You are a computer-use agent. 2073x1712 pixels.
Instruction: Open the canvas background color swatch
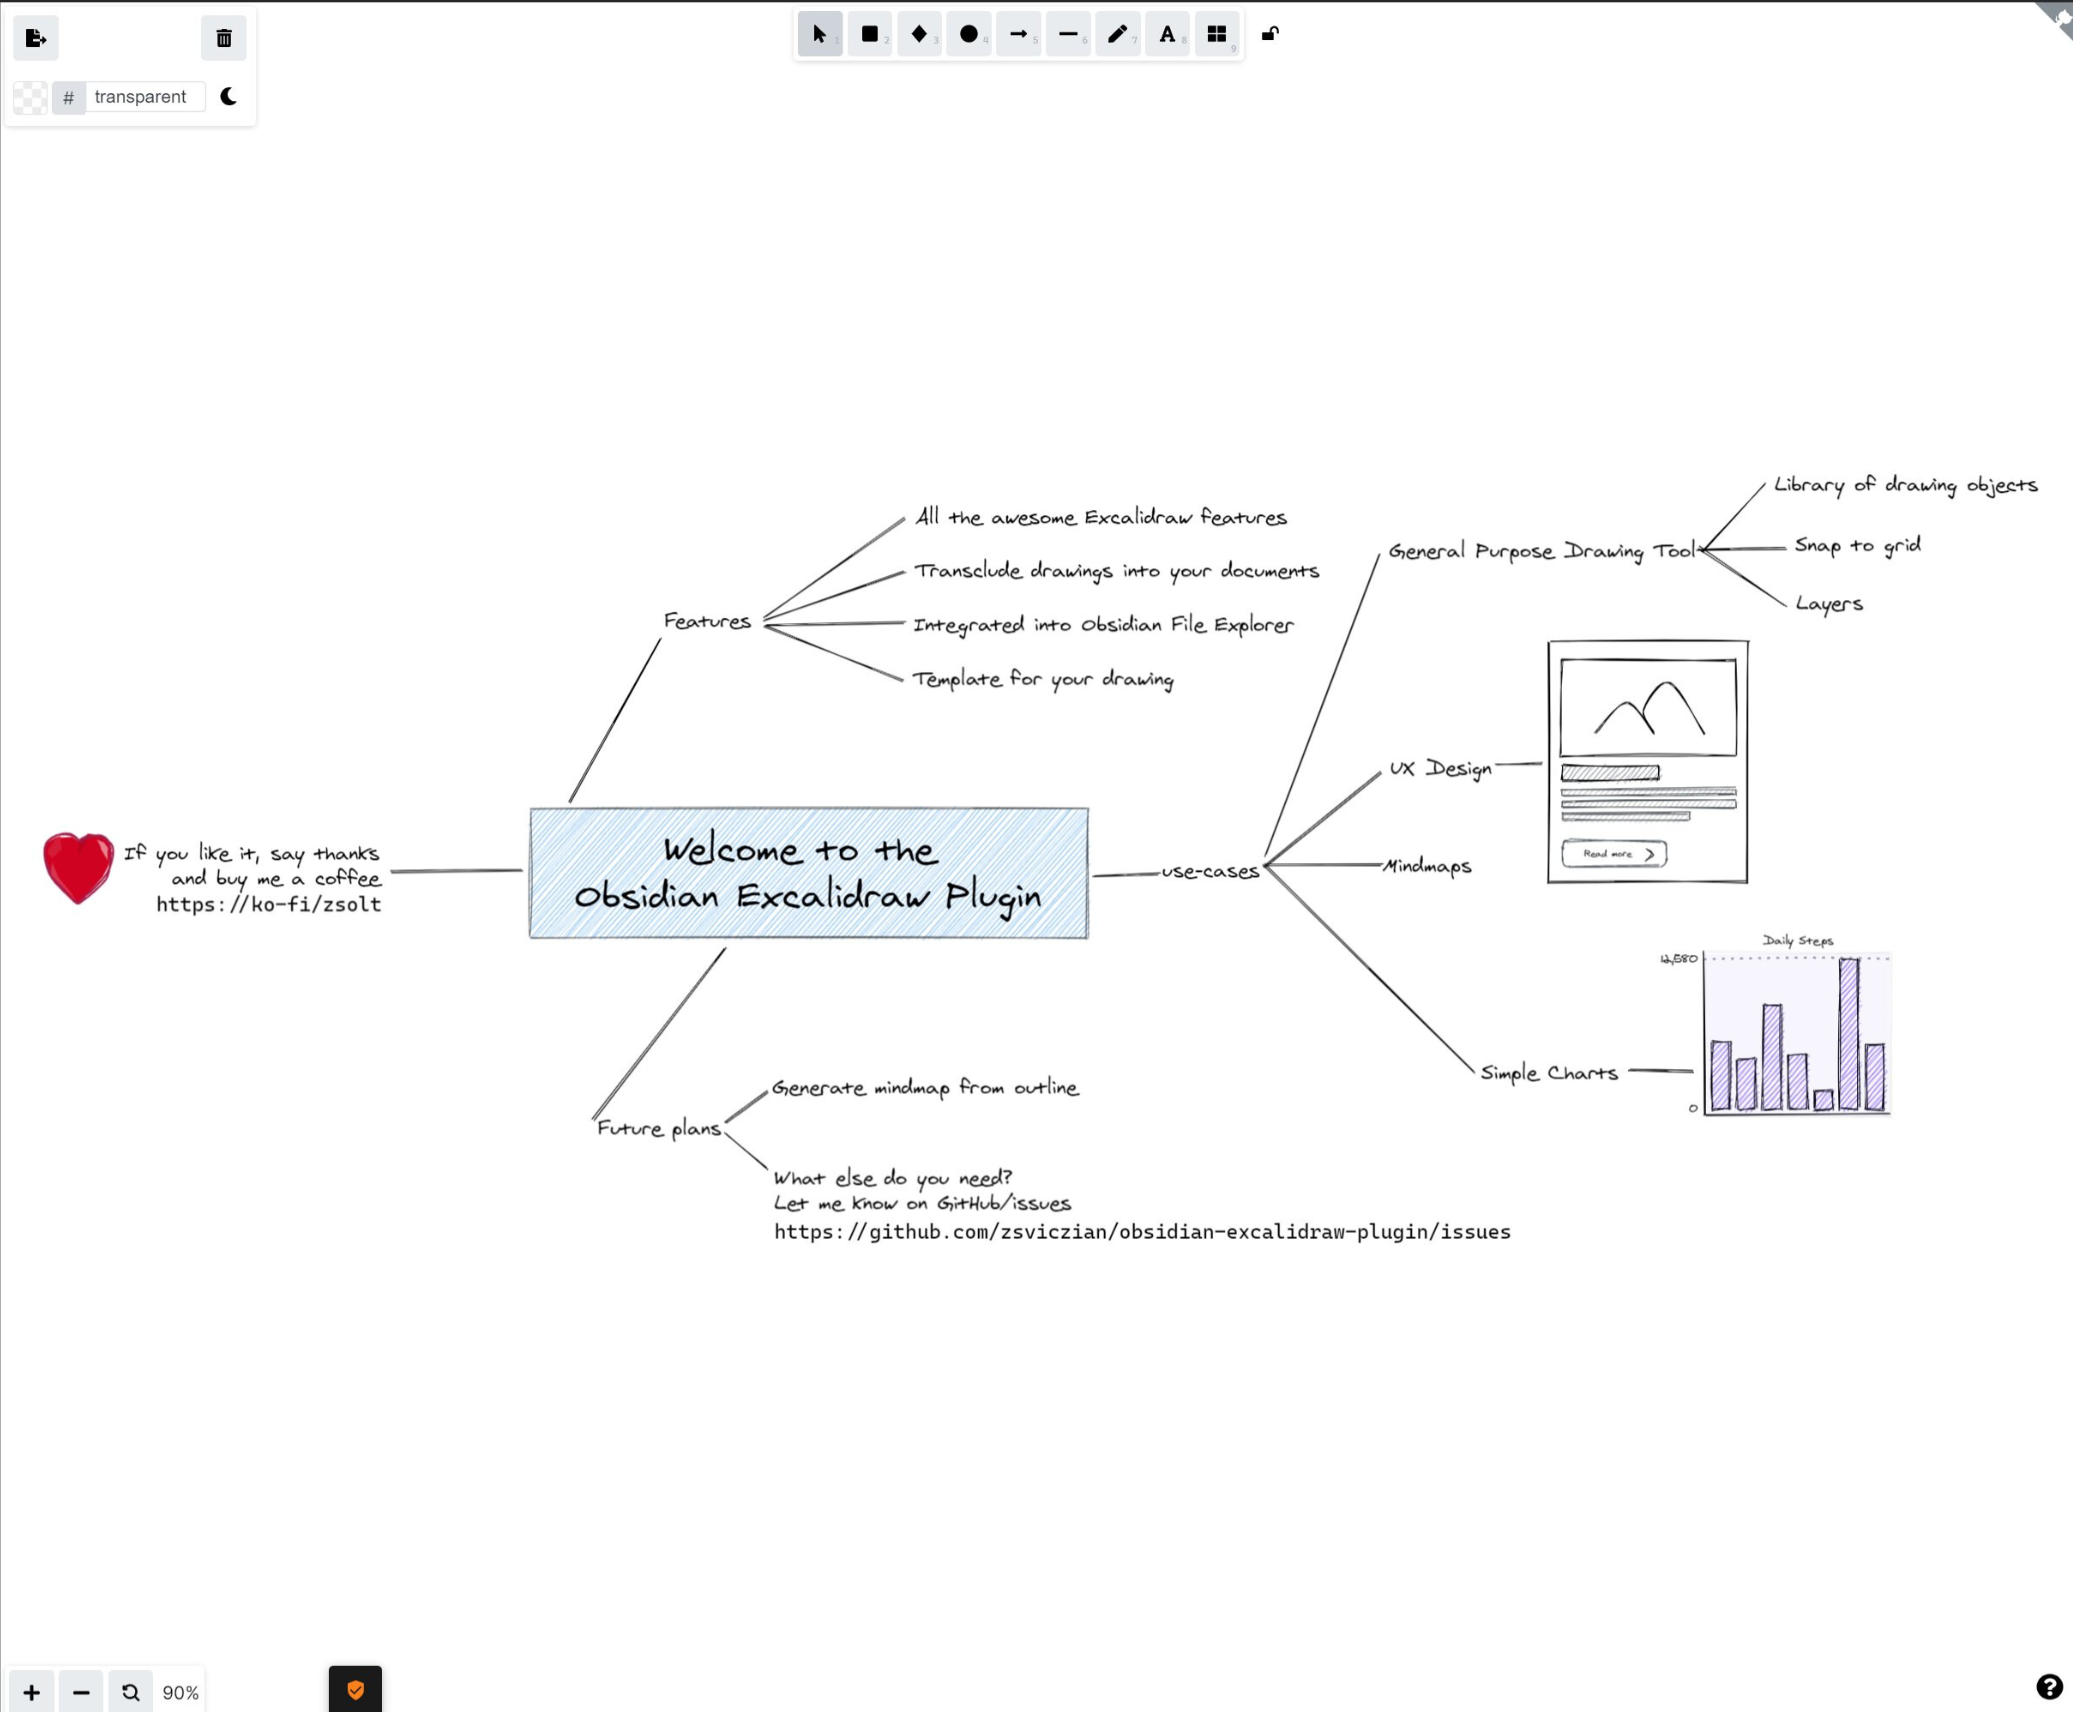pos(30,97)
